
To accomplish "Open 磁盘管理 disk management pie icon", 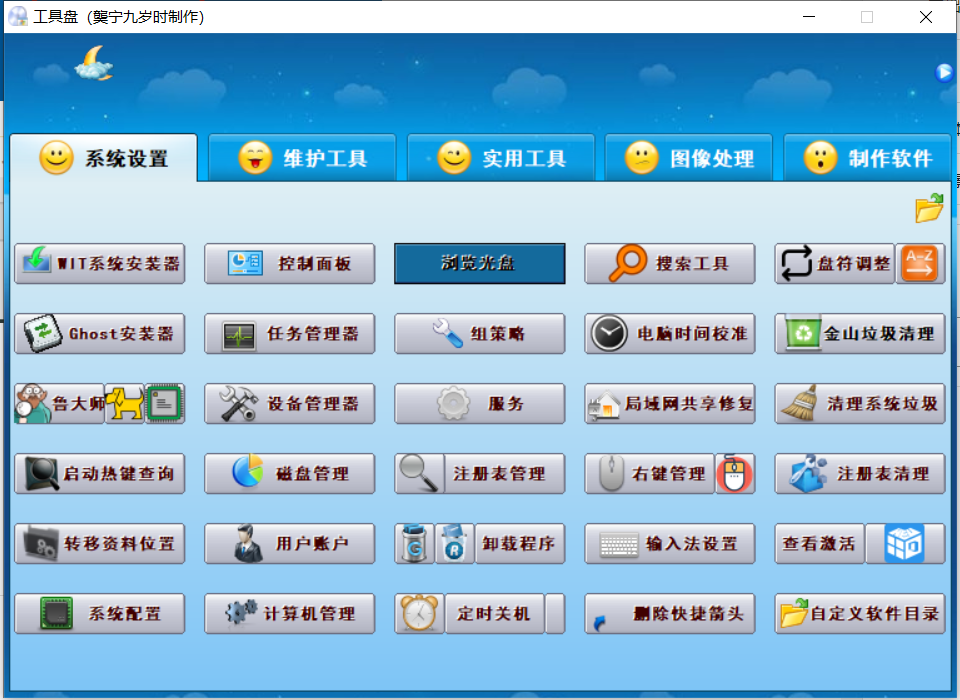I will 289,473.
